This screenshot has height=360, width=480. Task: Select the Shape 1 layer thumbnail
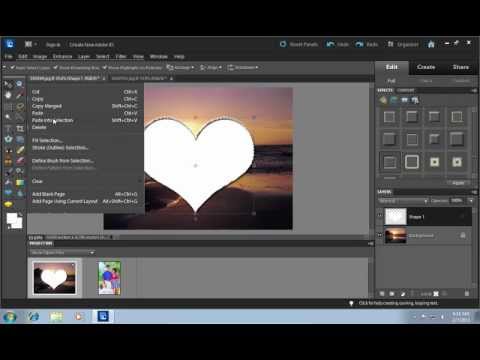point(396,217)
